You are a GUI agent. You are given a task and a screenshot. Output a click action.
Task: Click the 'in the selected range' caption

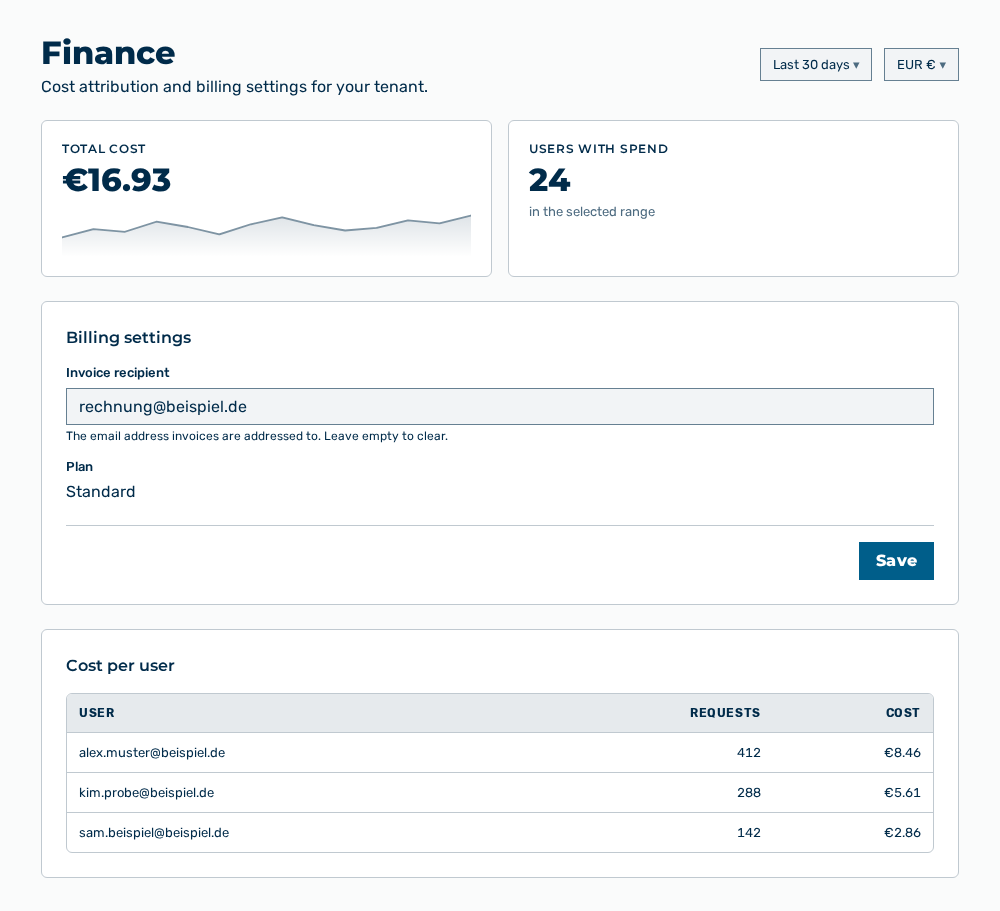pos(592,212)
